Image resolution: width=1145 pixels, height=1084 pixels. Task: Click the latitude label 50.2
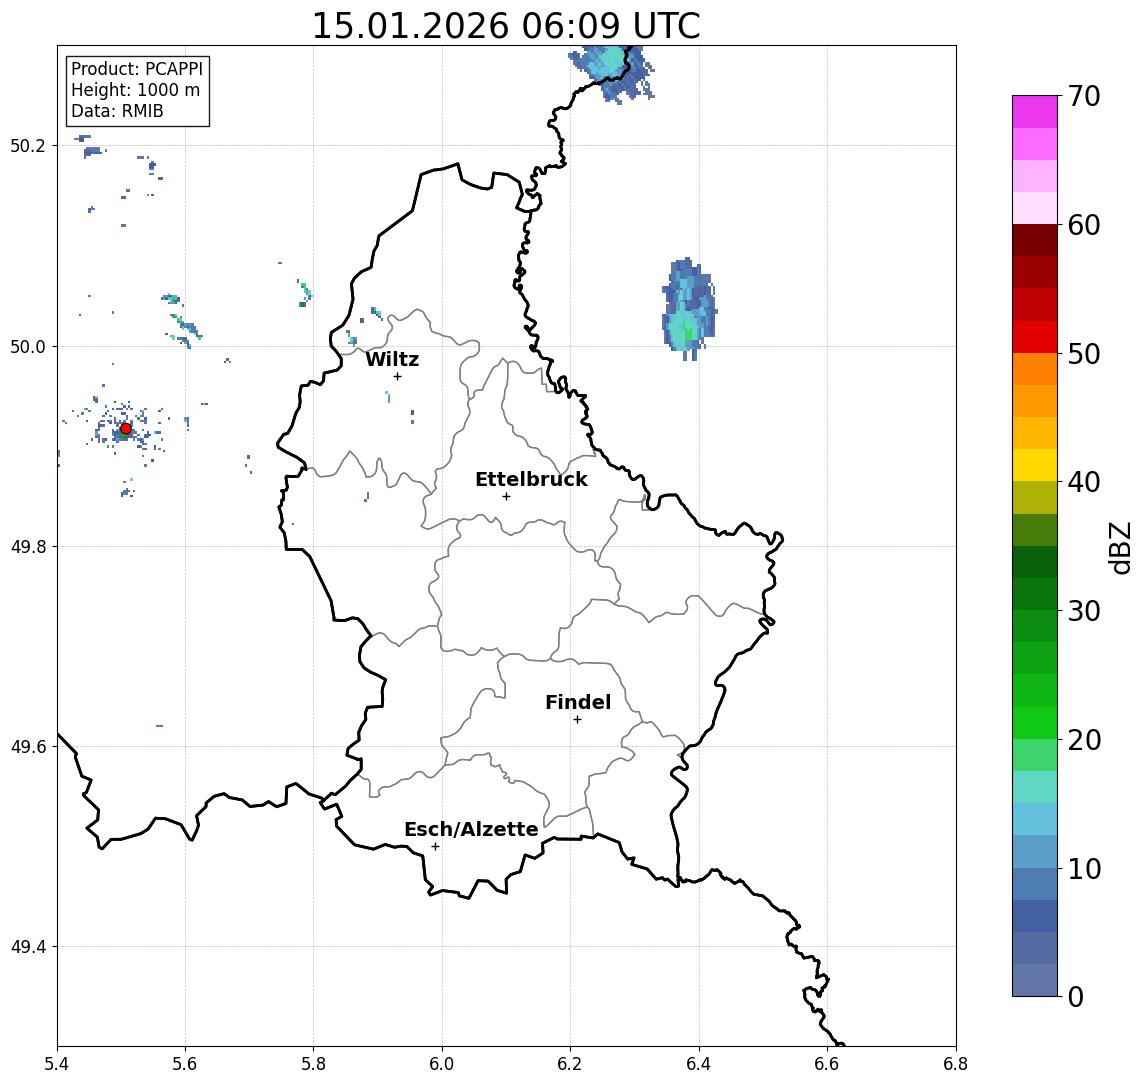27,145
